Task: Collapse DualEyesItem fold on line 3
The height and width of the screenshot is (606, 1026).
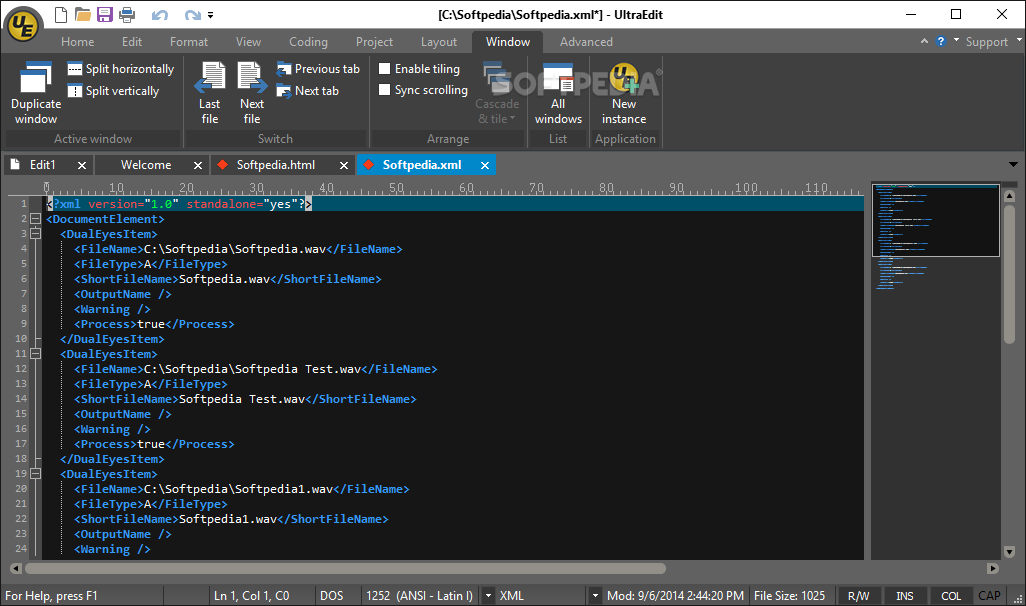Action: 35,234
